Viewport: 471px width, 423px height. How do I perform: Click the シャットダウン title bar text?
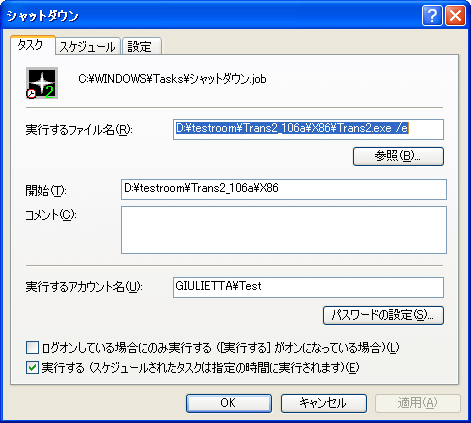click(x=43, y=16)
